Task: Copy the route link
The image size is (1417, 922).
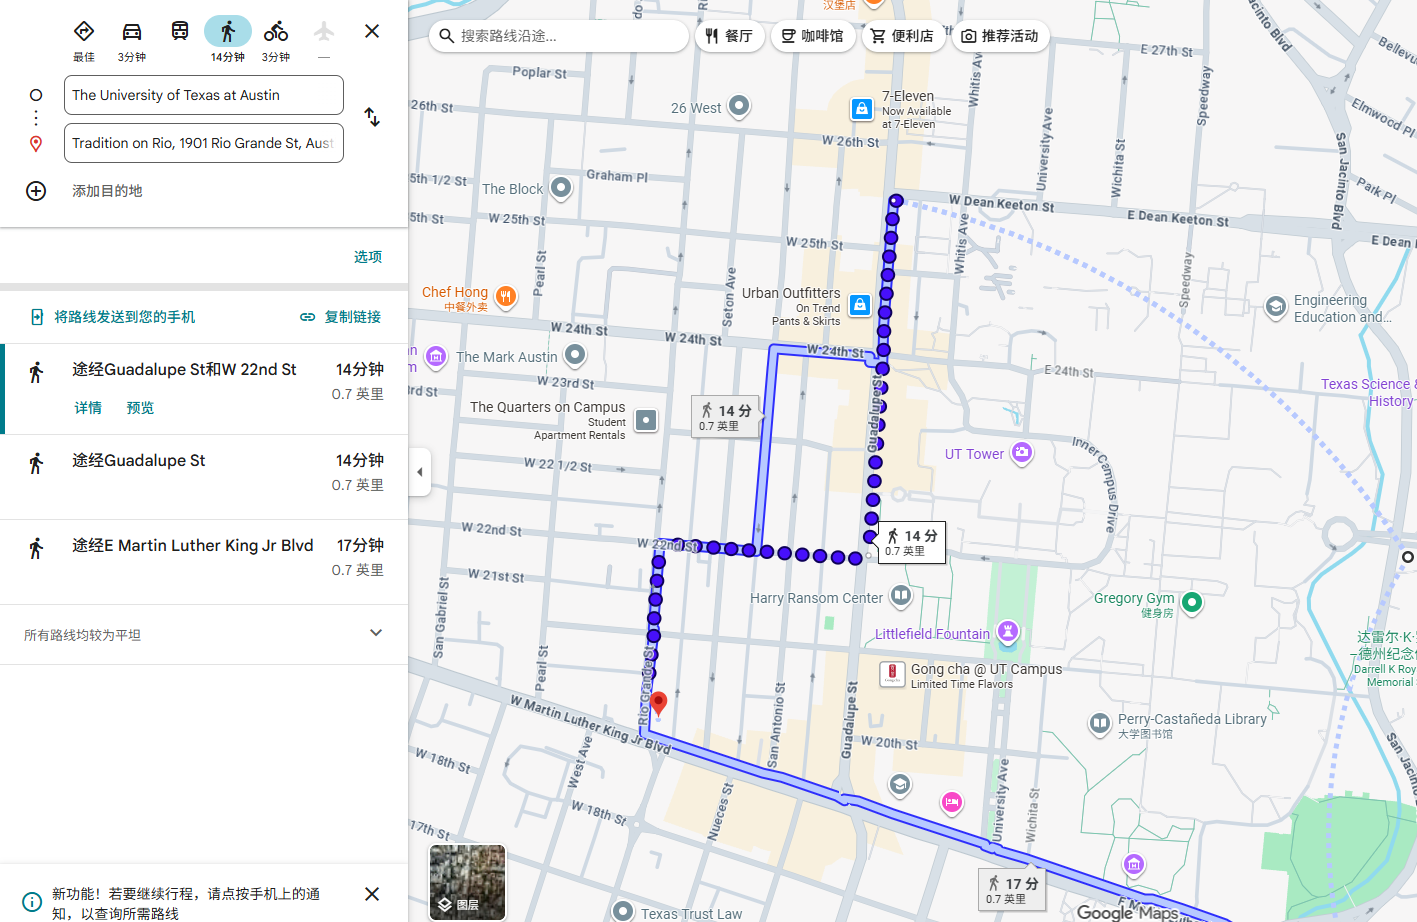Action: click(341, 317)
